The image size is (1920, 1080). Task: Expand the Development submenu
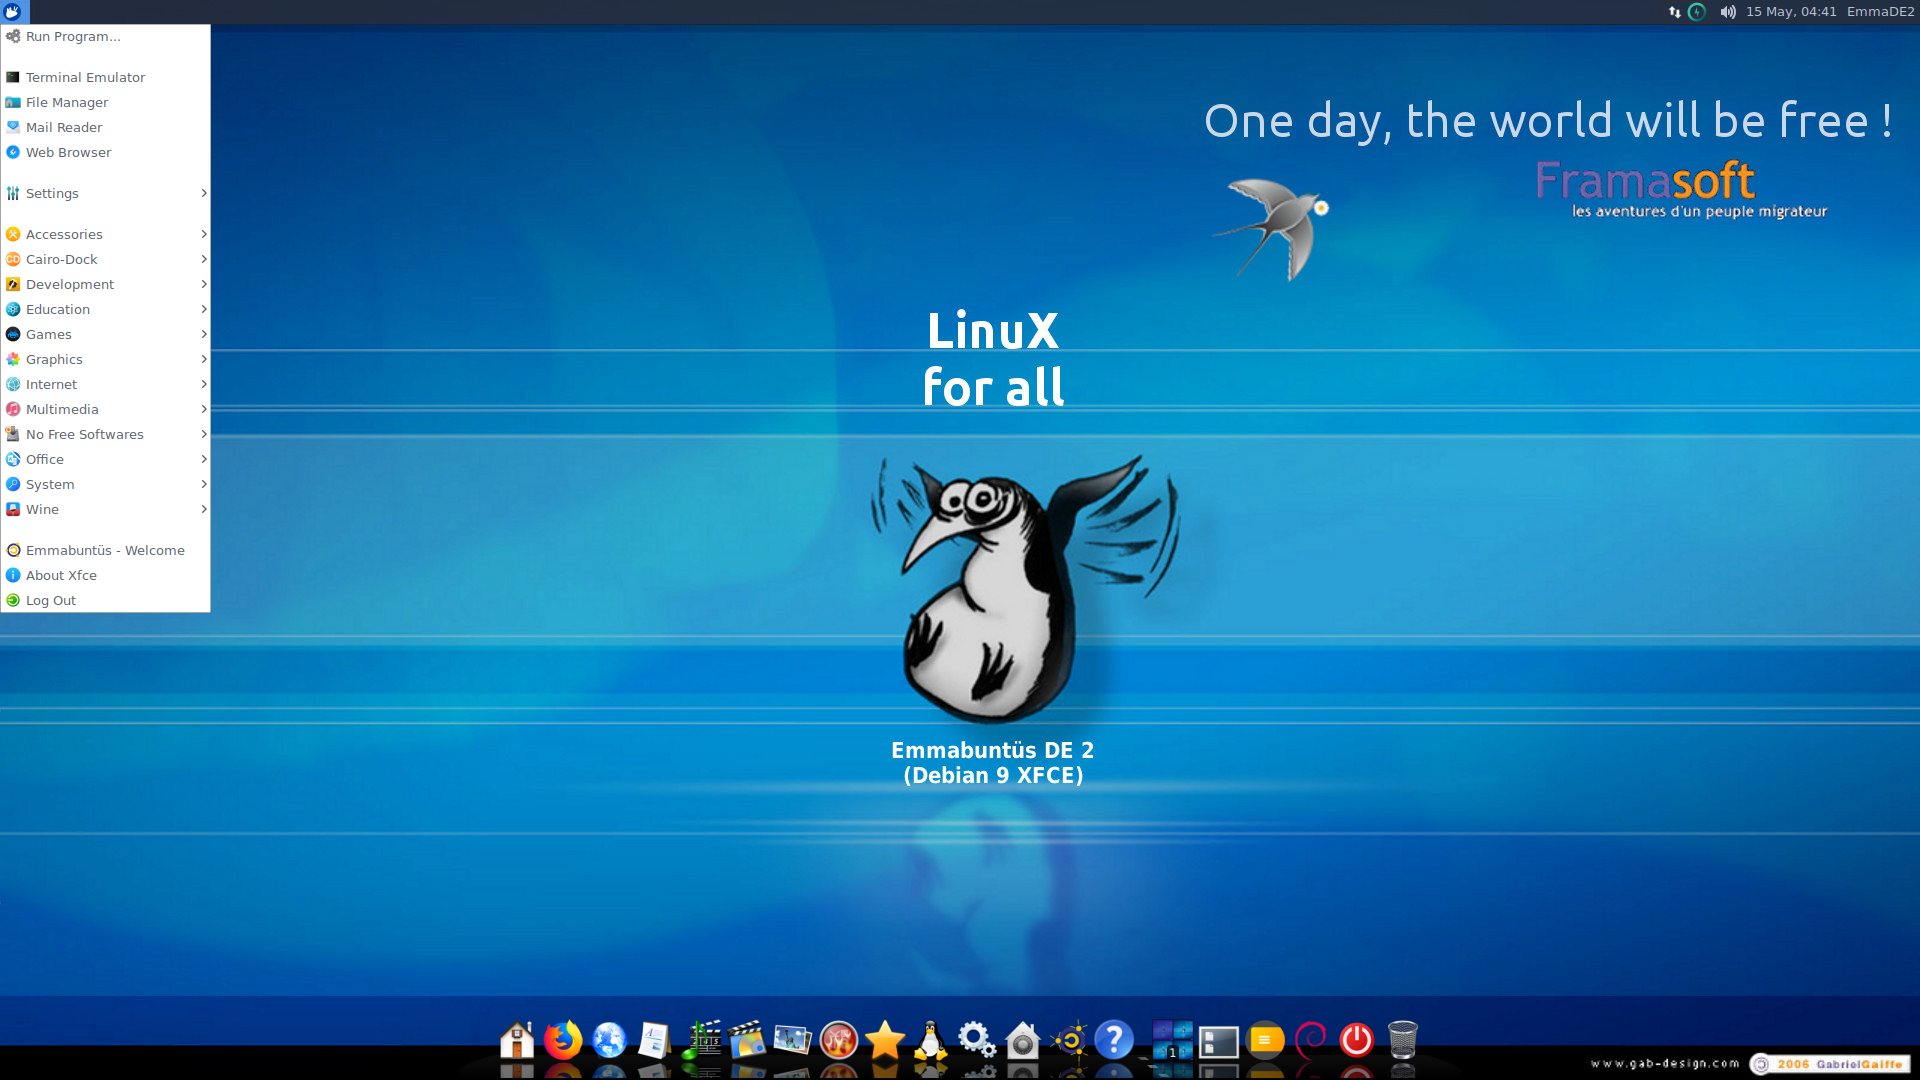pos(105,284)
